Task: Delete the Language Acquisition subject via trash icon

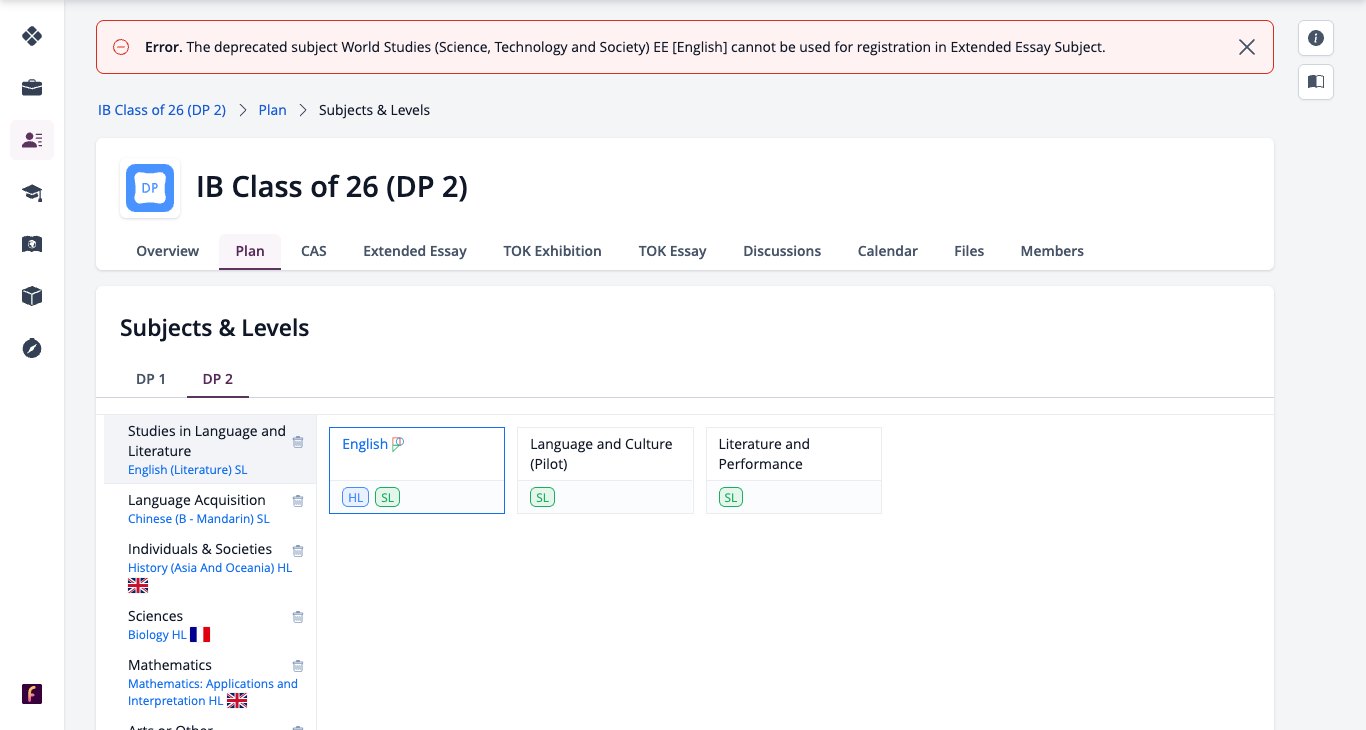Action: [x=298, y=501]
